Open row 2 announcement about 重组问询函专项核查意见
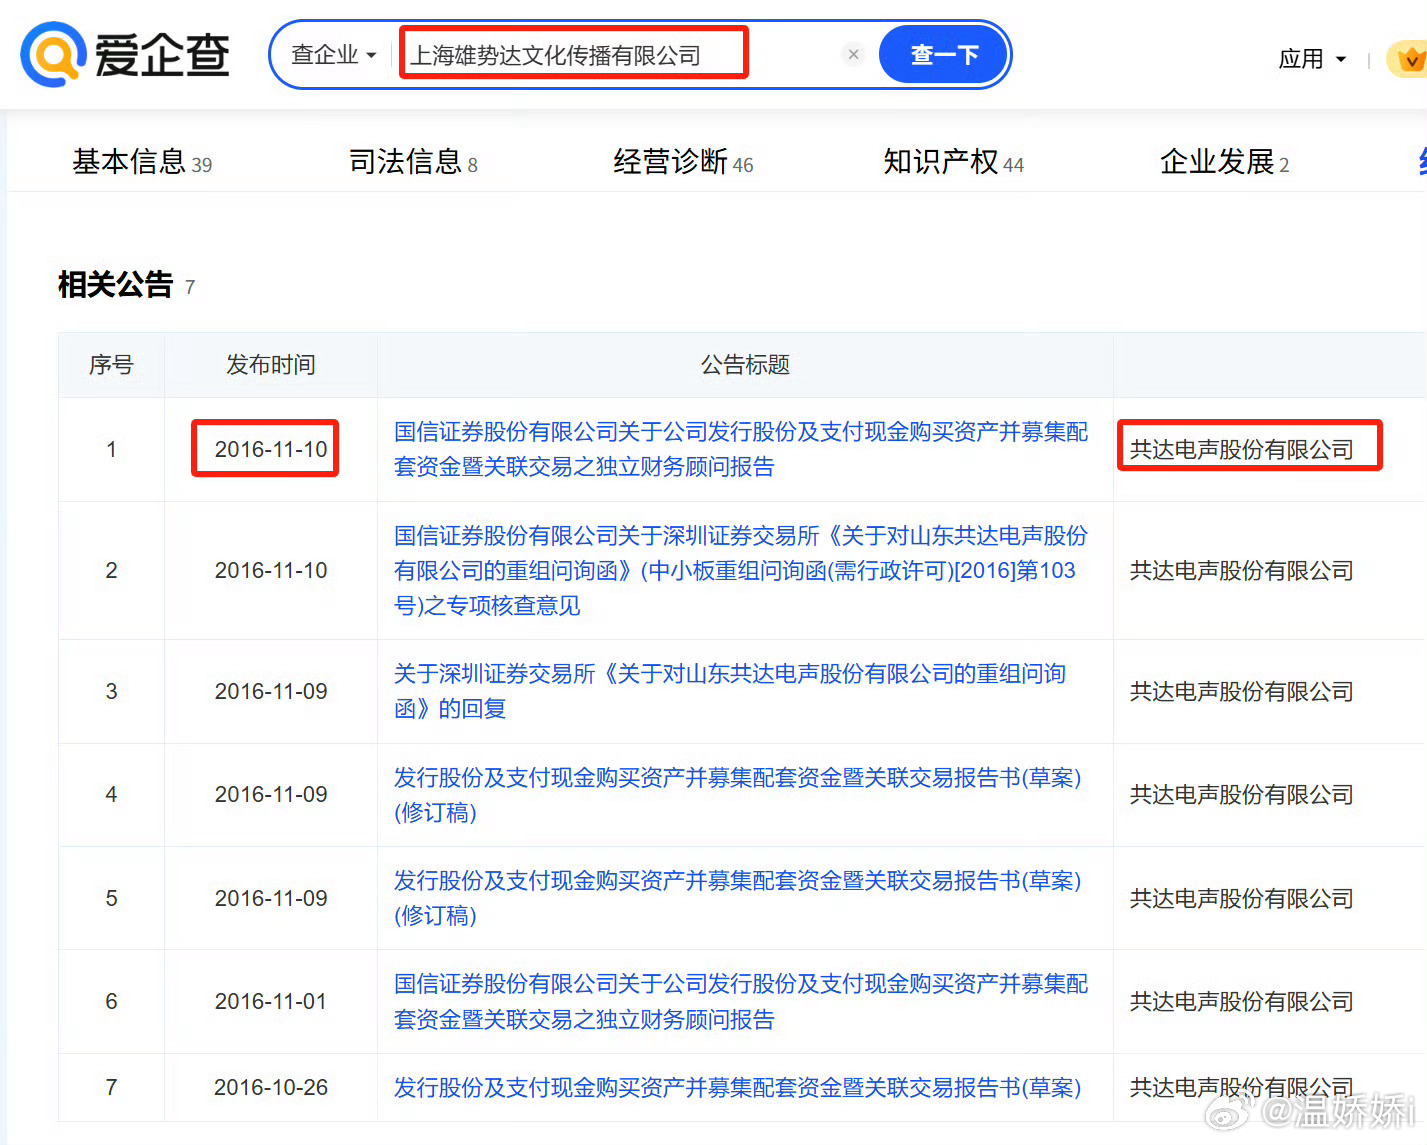1427x1145 pixels. click(x=741, y=570)
